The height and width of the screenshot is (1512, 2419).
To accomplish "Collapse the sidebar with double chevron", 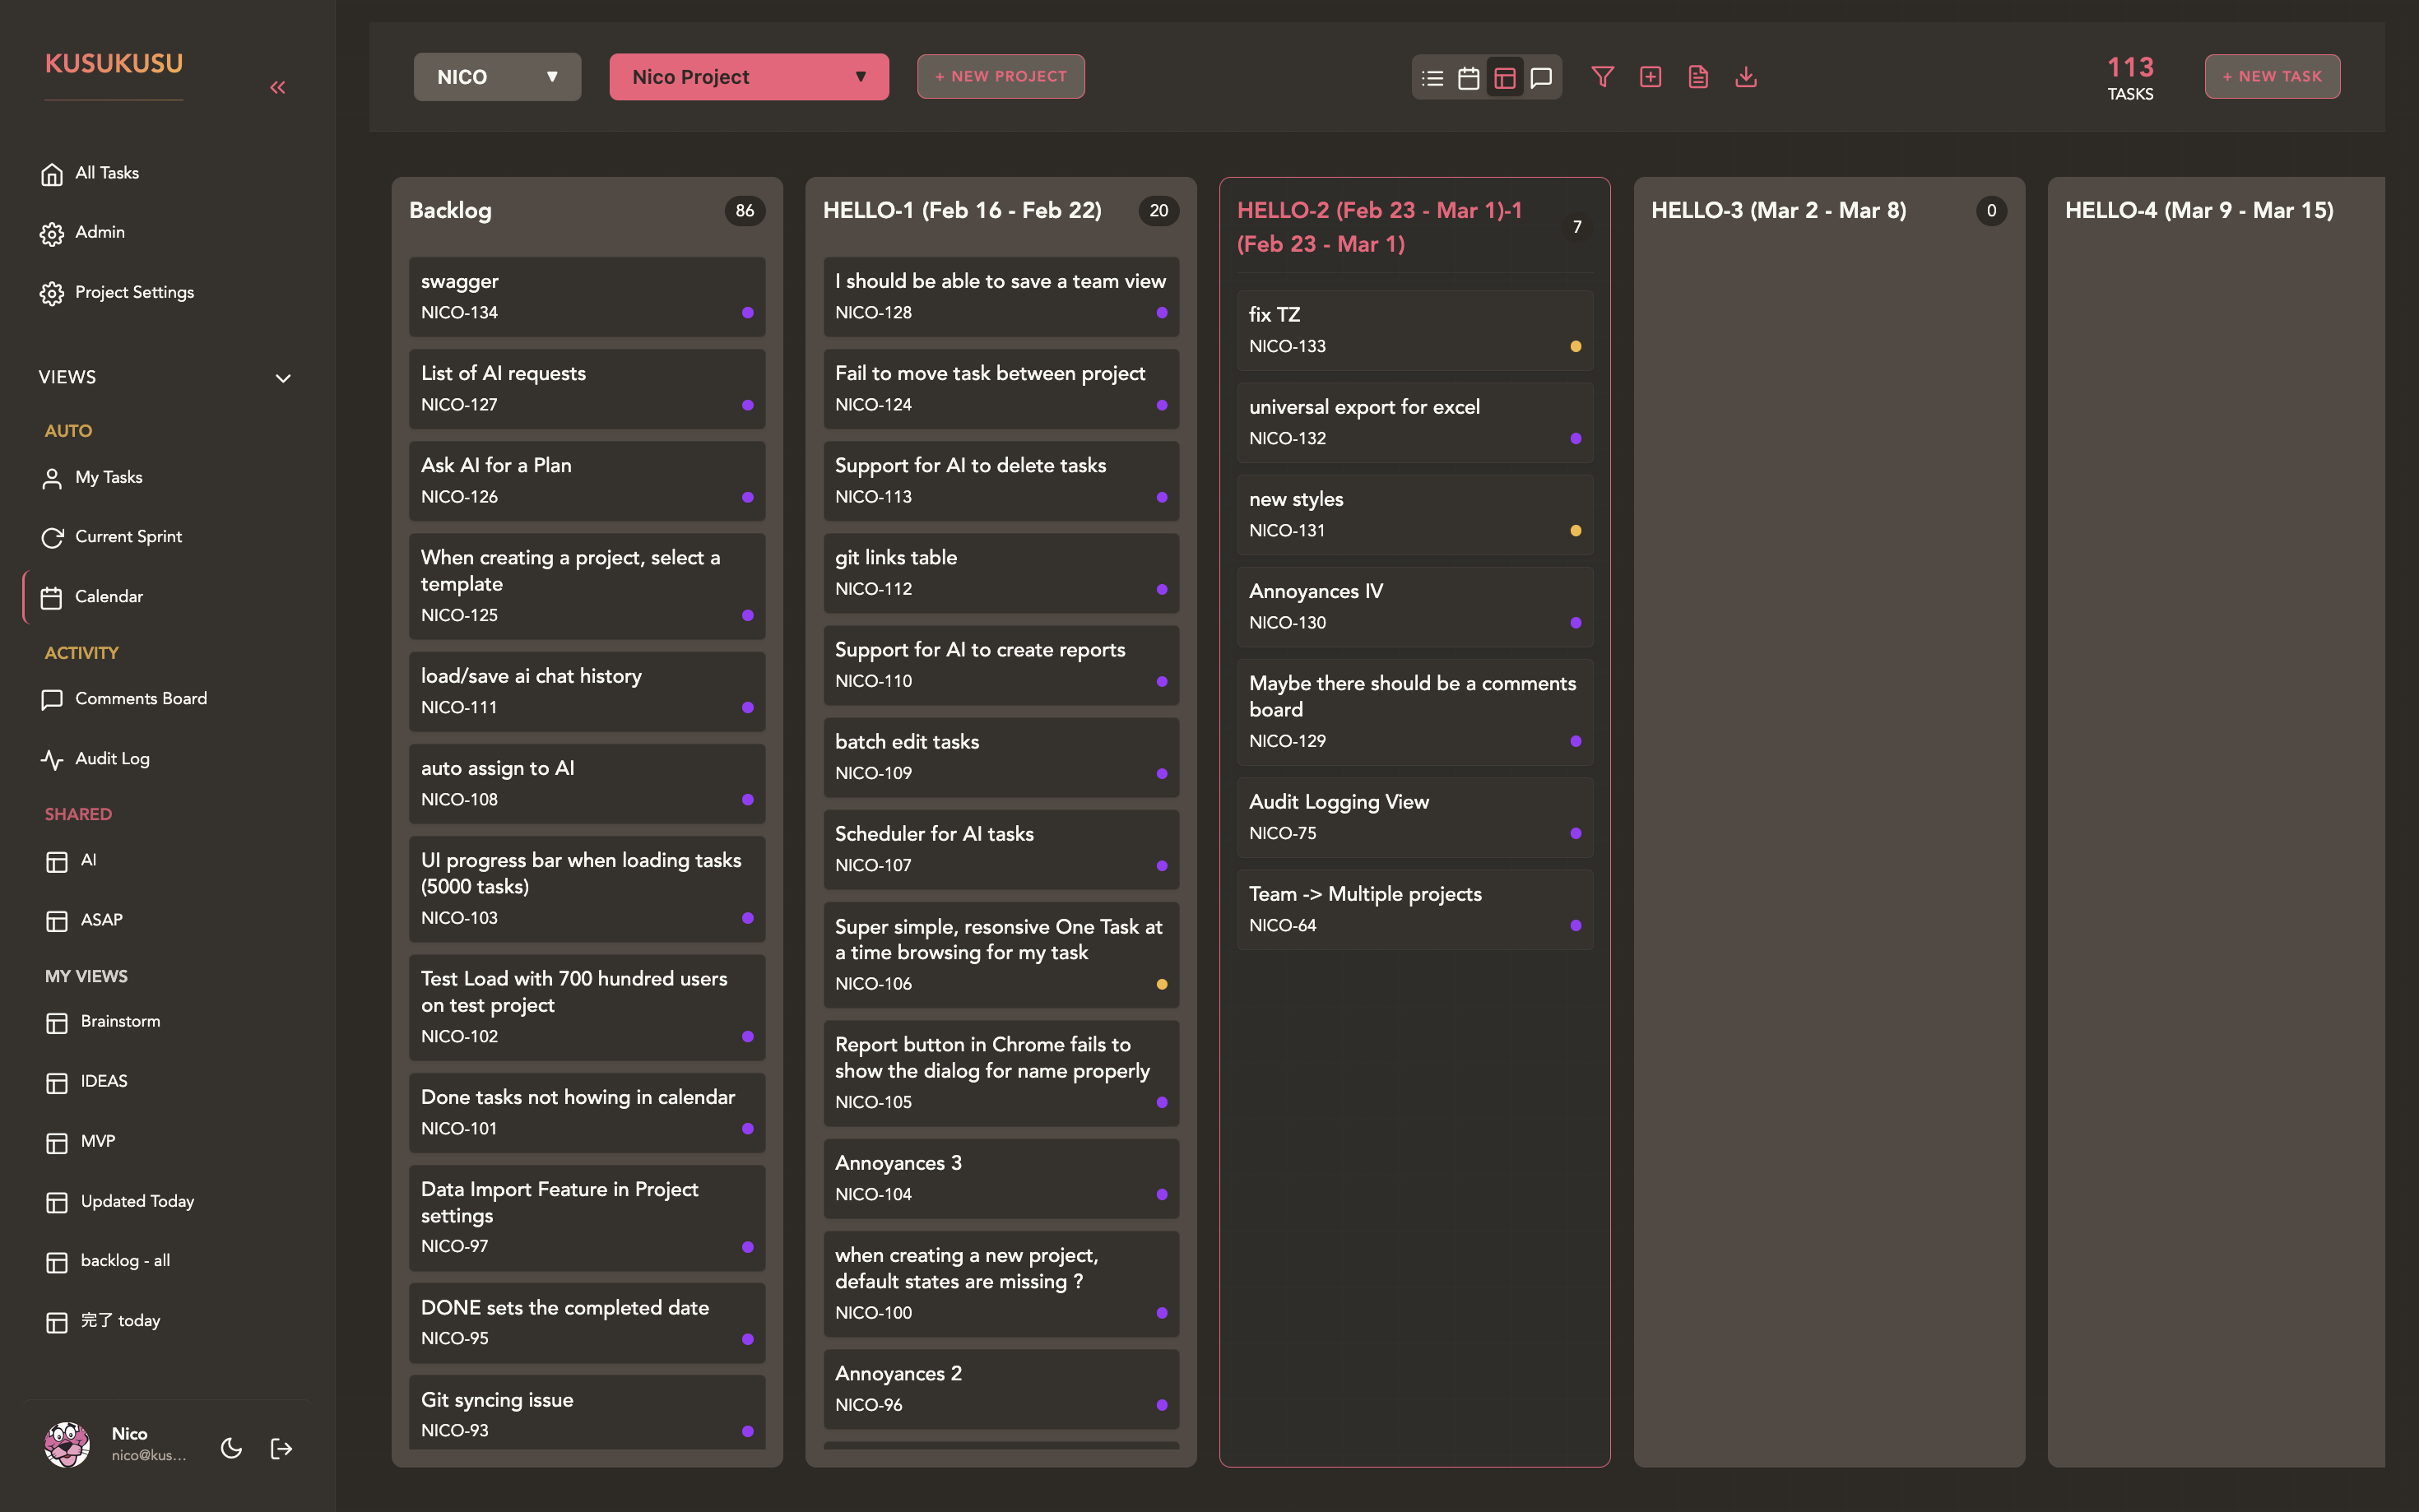I will (277, 87).
